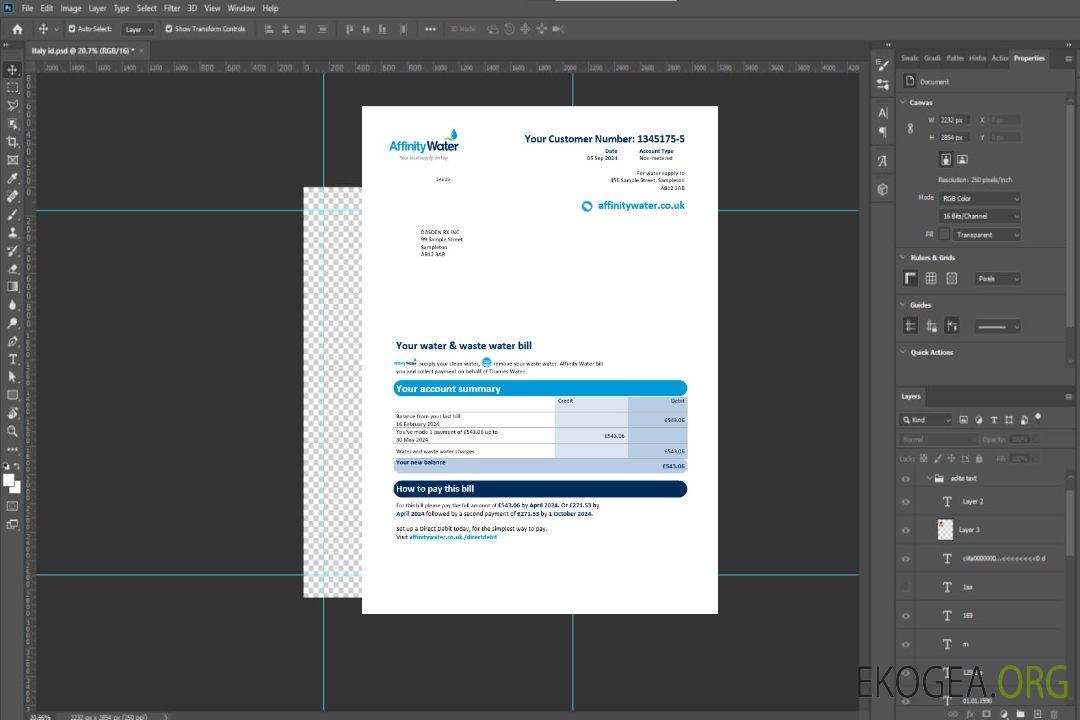The height and width of the screenshot is (720, 1080).
Task: Click the canvas width W field
Action: (955, 120)
